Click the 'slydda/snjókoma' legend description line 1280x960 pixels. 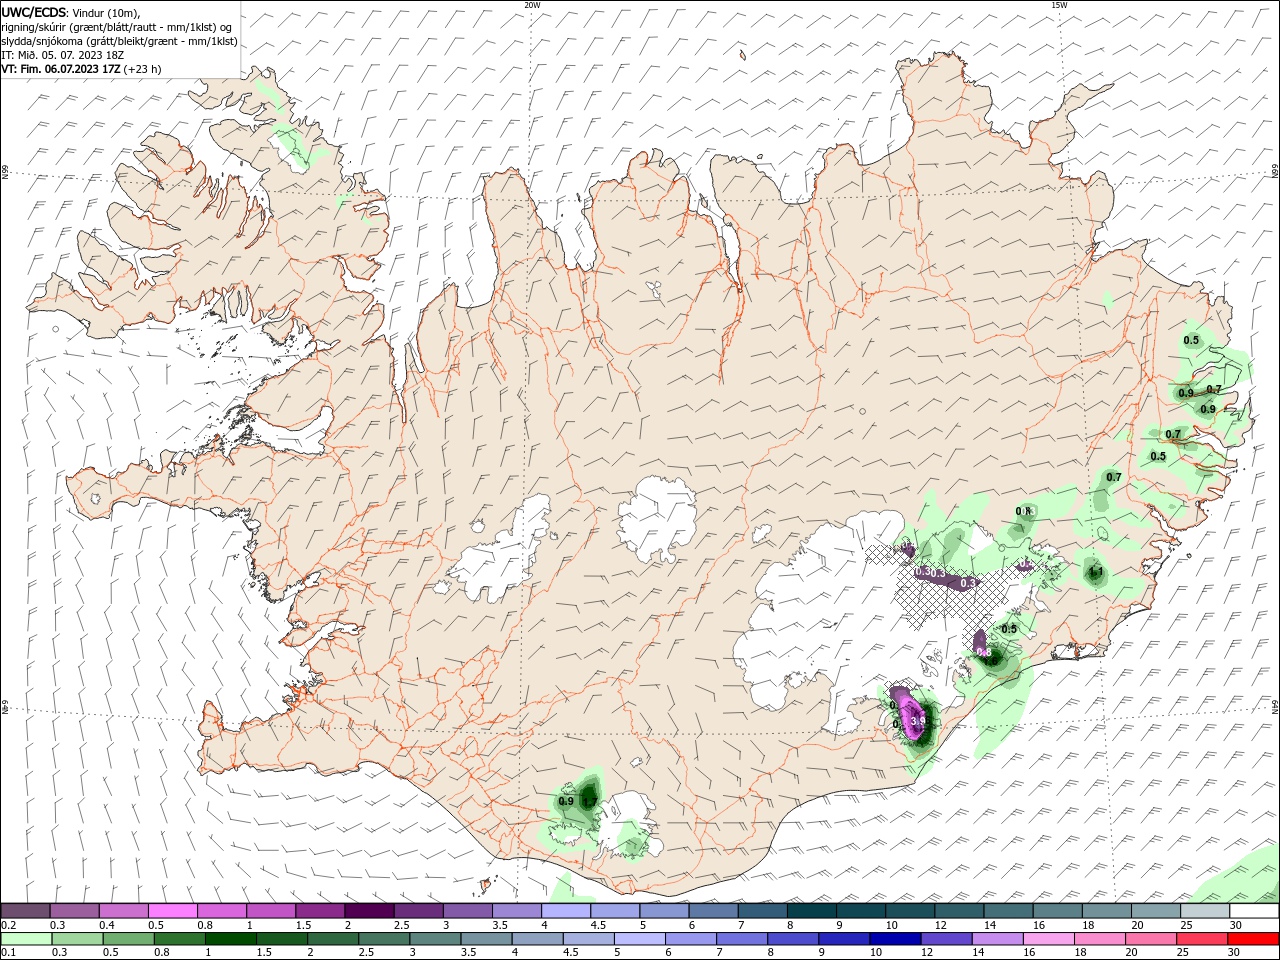pyautogui.click(x=119, y=41)
